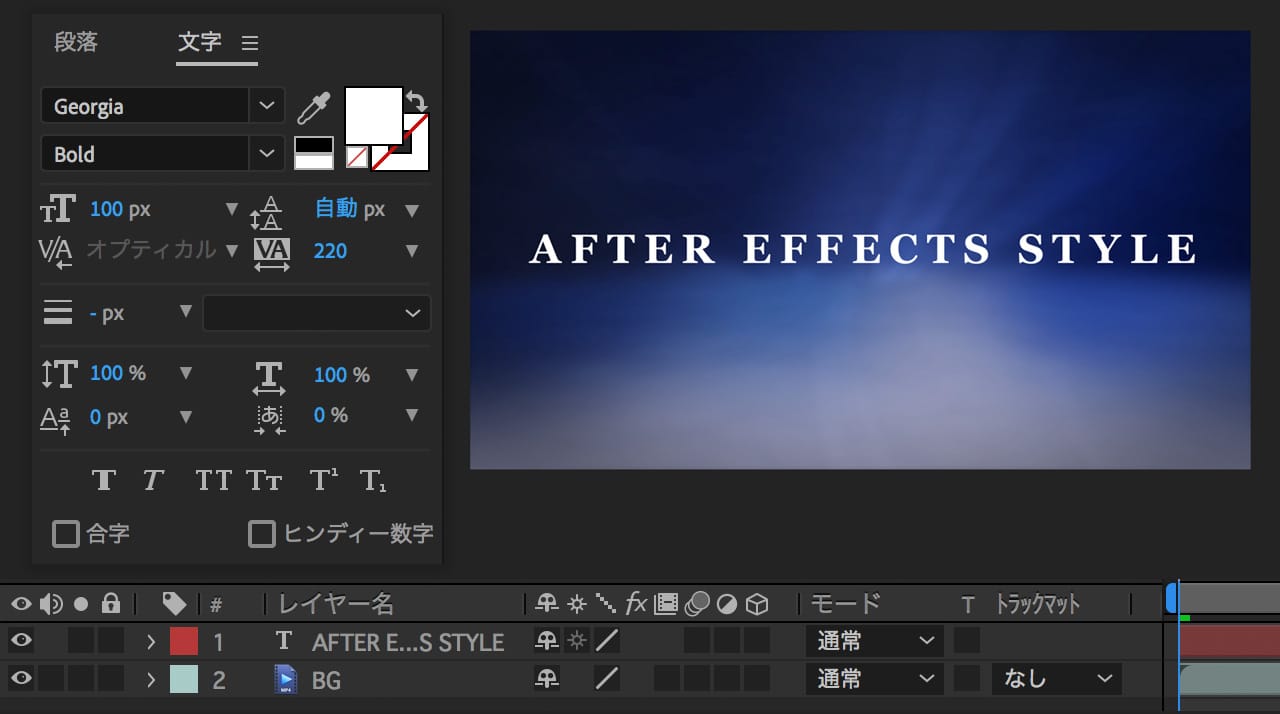Enable small caps text style

click(264, 480)
